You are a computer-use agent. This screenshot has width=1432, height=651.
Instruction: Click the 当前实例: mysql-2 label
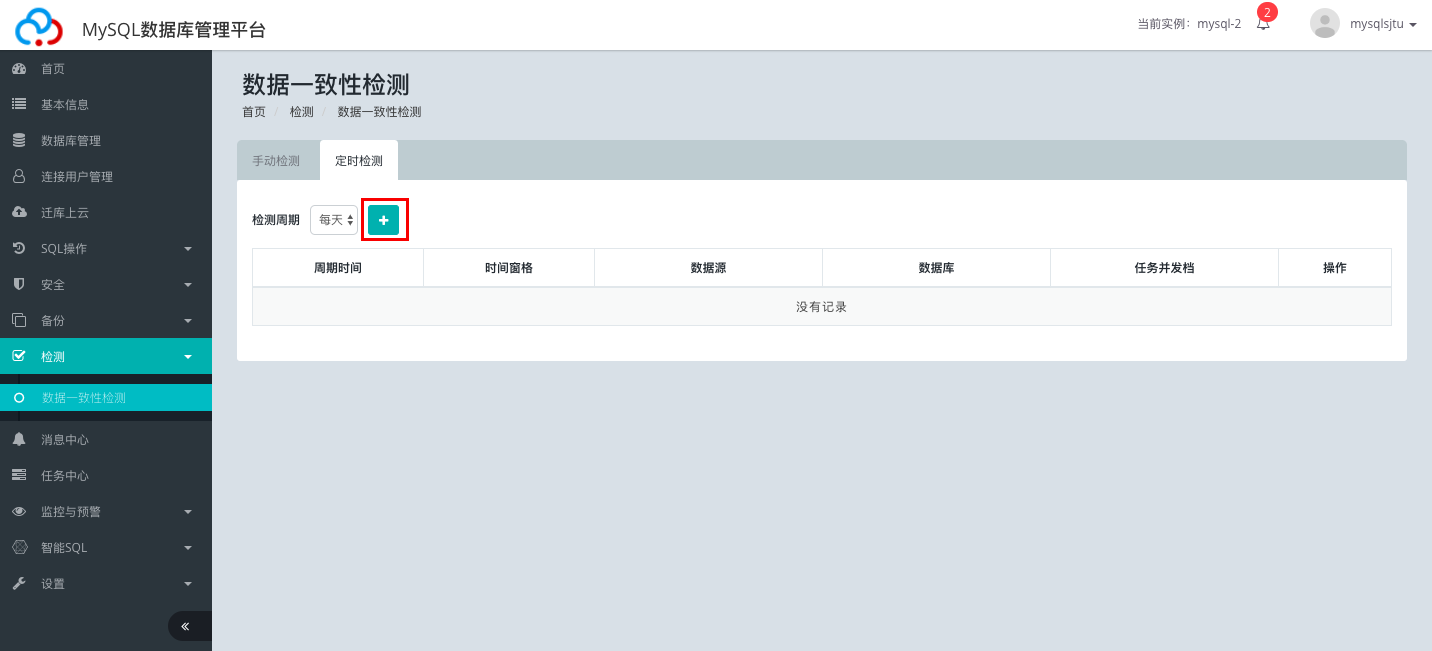(x=1189, y=24)
